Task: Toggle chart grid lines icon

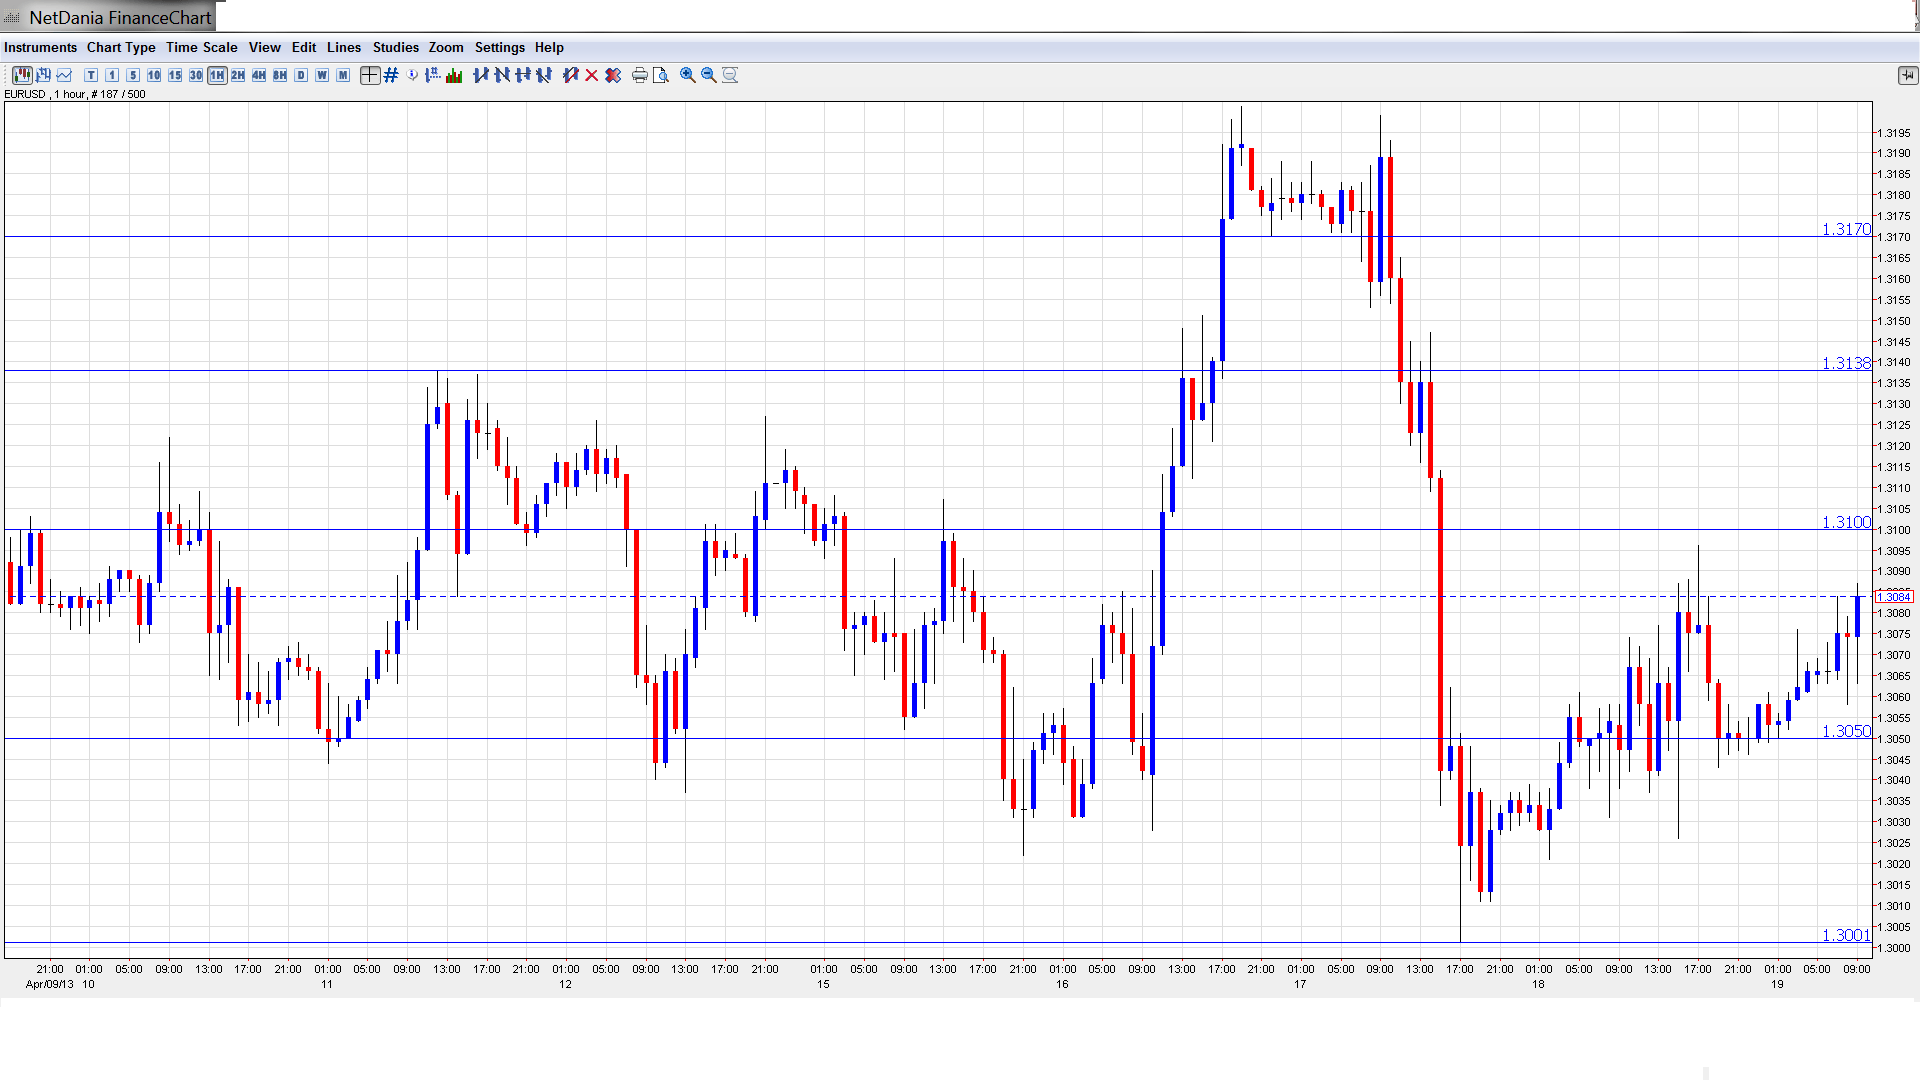Action: point(391,75)
